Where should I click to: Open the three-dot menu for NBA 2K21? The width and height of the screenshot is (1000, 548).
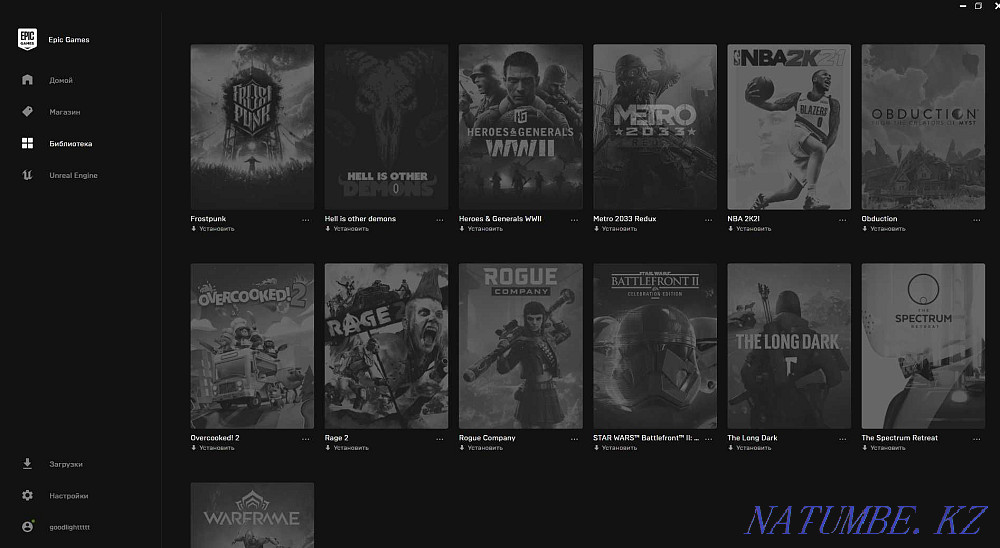coord(842,220)
